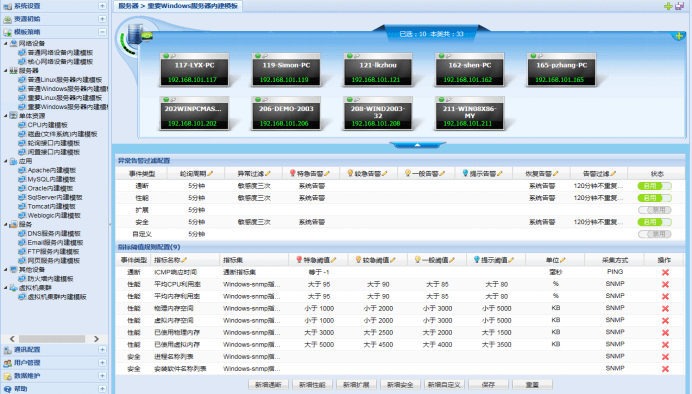The height and width of the screenshot is (394, 692).
Task: Edit the 特急告警 column pencil icon
Action: click(327, 174)
